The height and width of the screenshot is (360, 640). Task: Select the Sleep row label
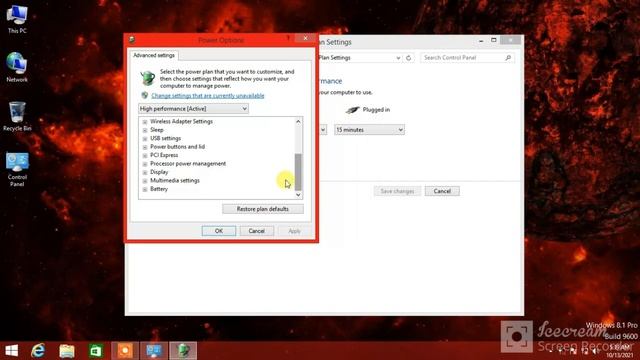tap(157, 130)
